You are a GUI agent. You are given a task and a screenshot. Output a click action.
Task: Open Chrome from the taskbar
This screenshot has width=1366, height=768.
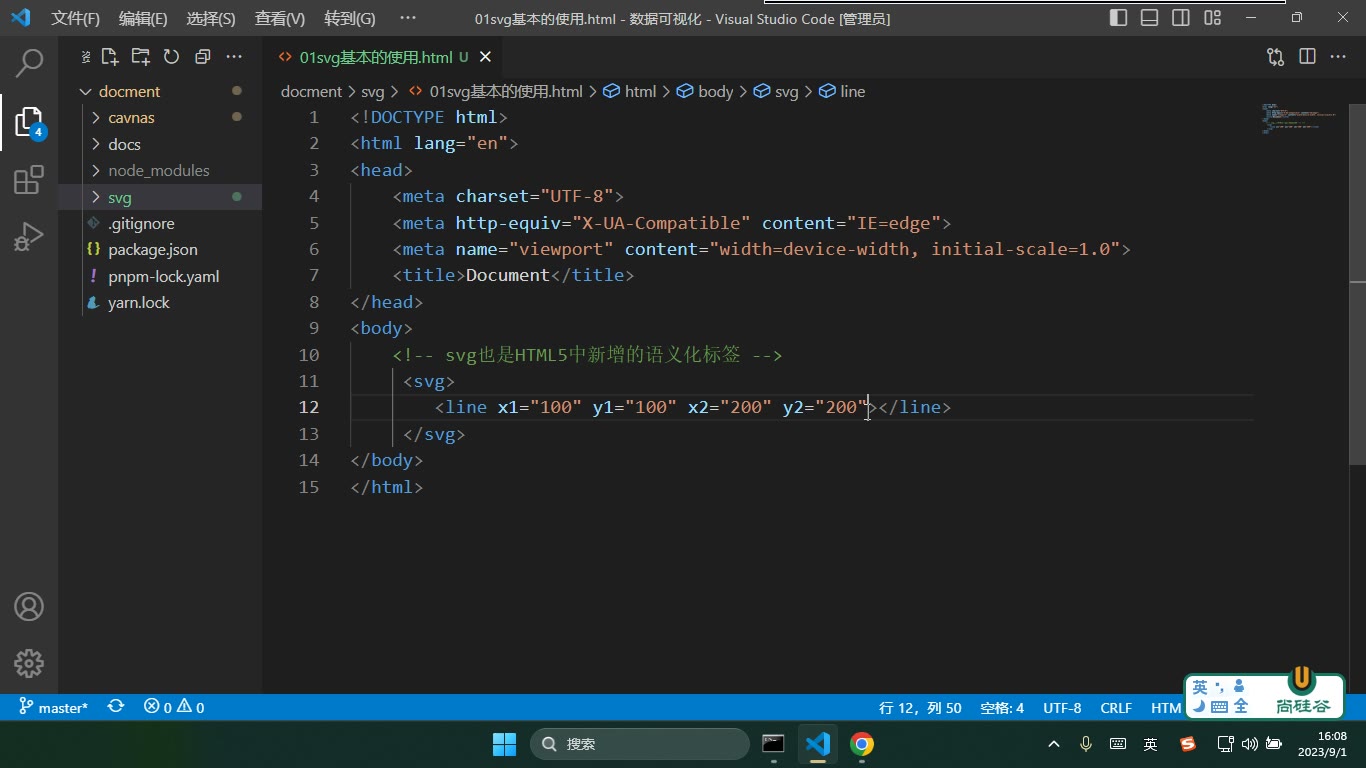[x=862, y=744]
